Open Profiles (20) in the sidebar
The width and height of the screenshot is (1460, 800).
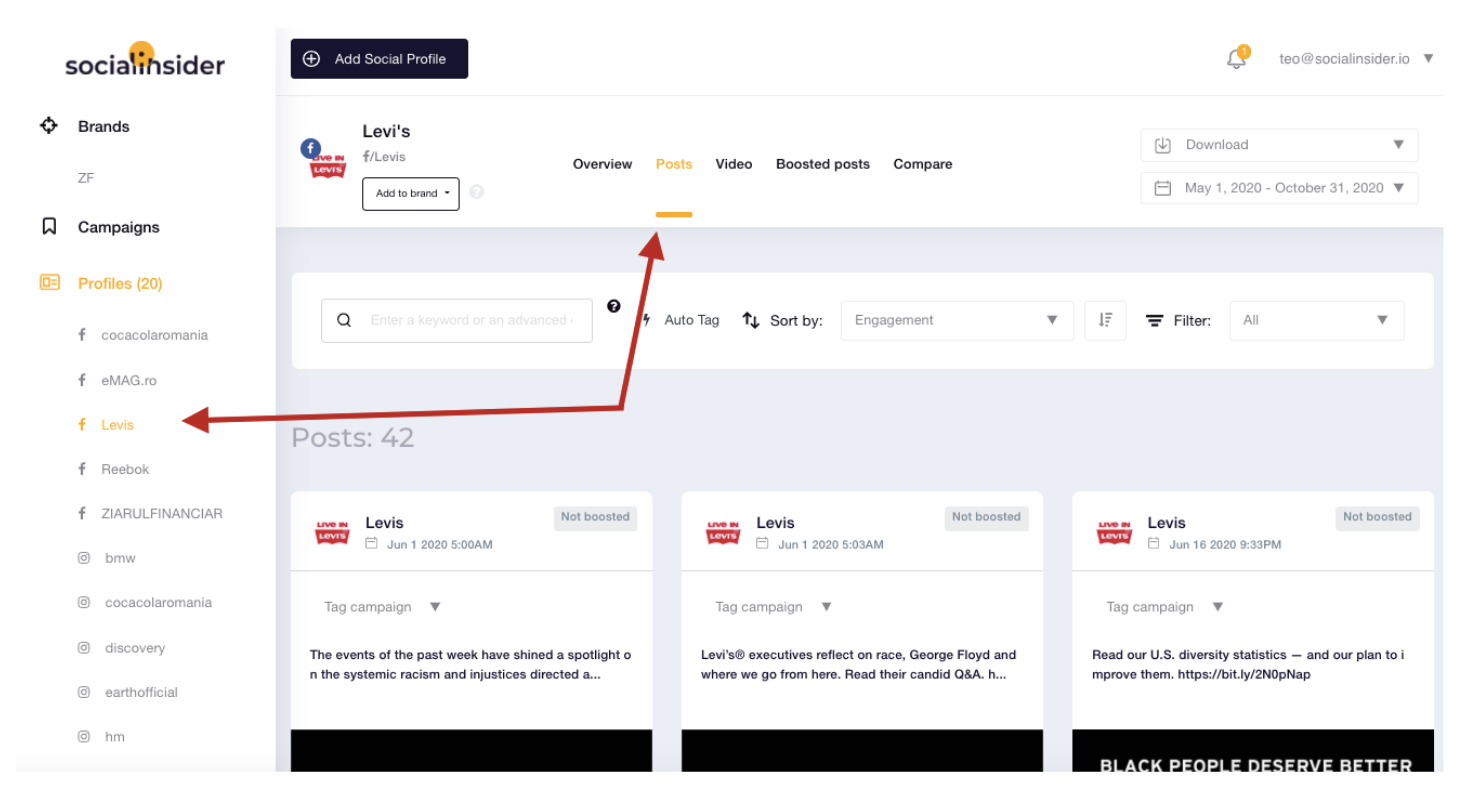120,283
